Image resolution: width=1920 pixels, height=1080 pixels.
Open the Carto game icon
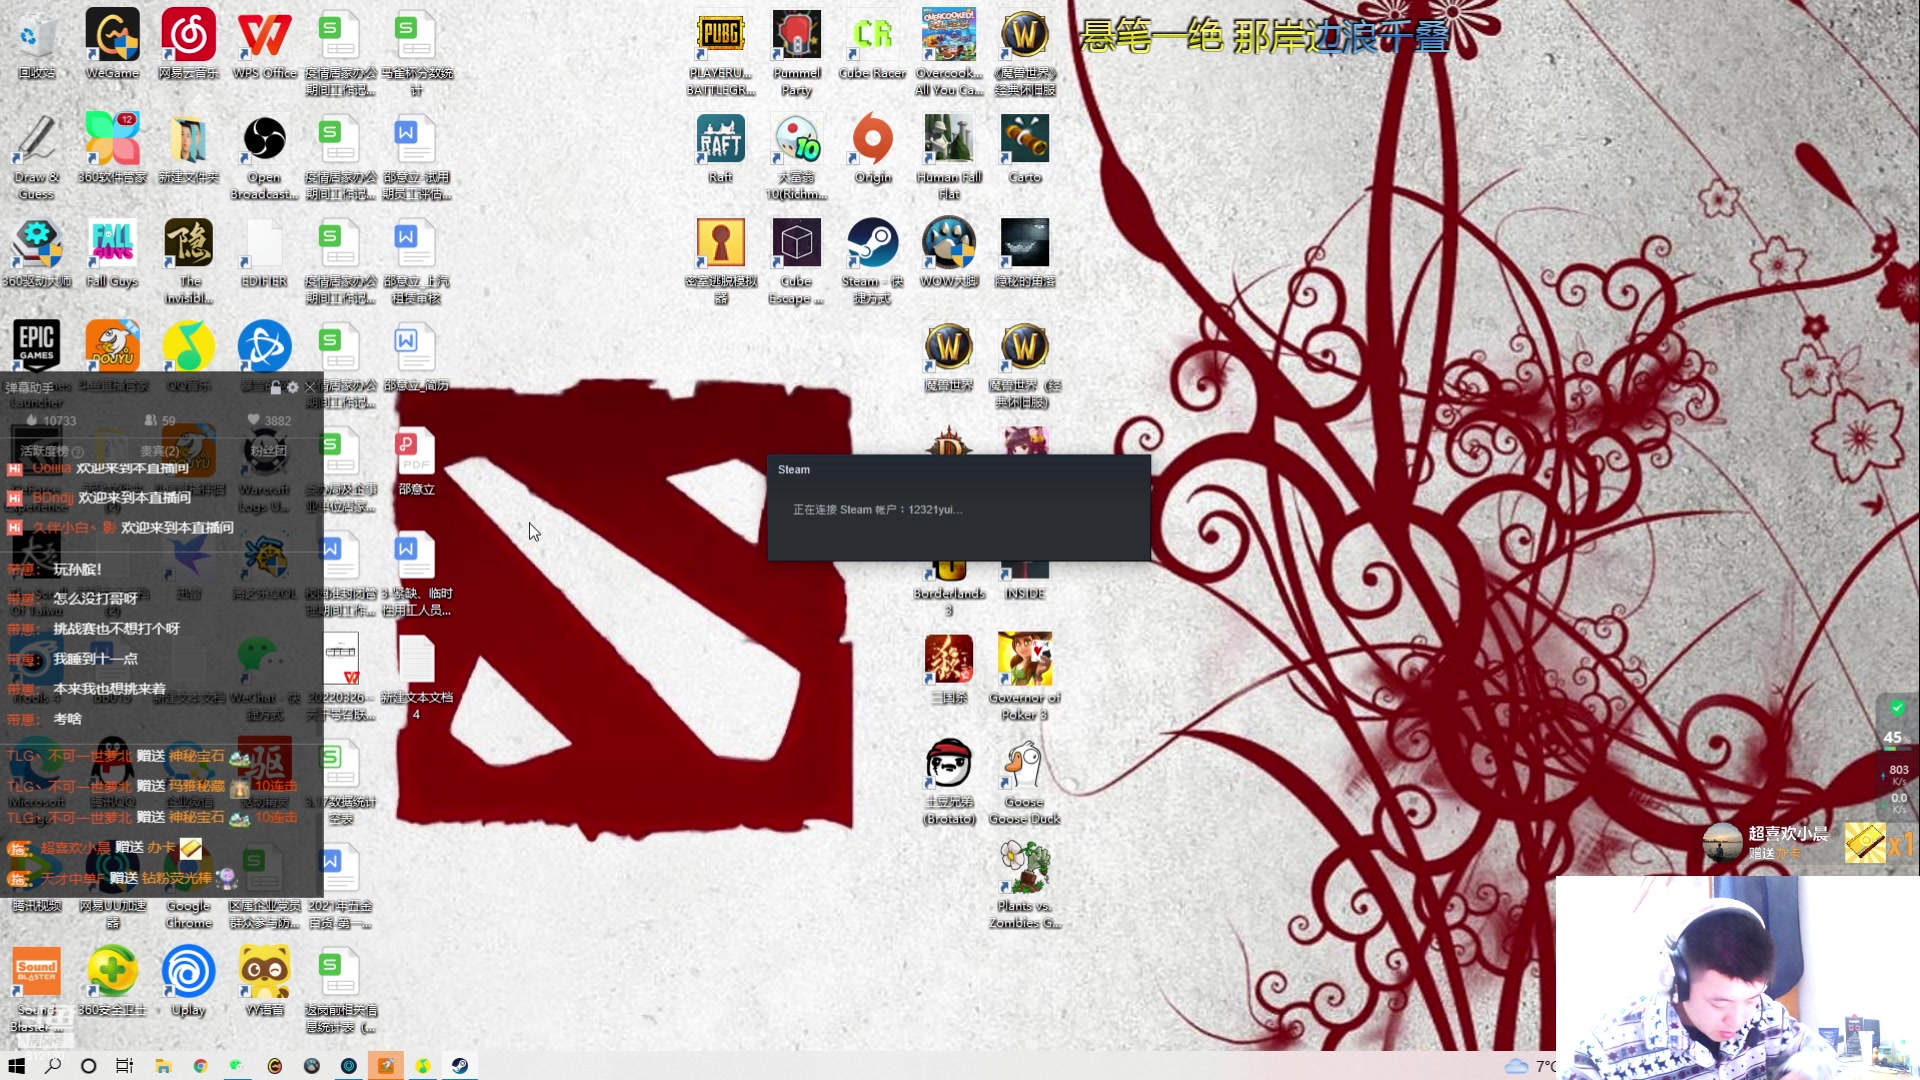point(1025,149)
